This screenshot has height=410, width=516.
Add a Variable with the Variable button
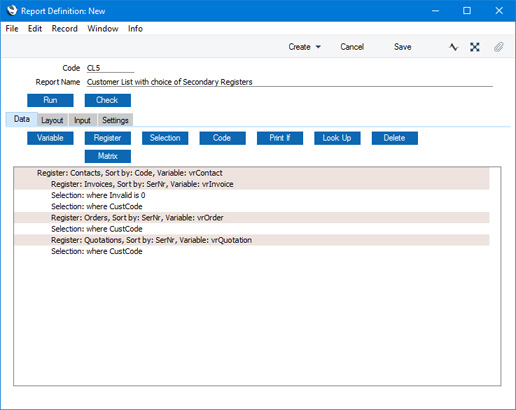tap(50, 138)
